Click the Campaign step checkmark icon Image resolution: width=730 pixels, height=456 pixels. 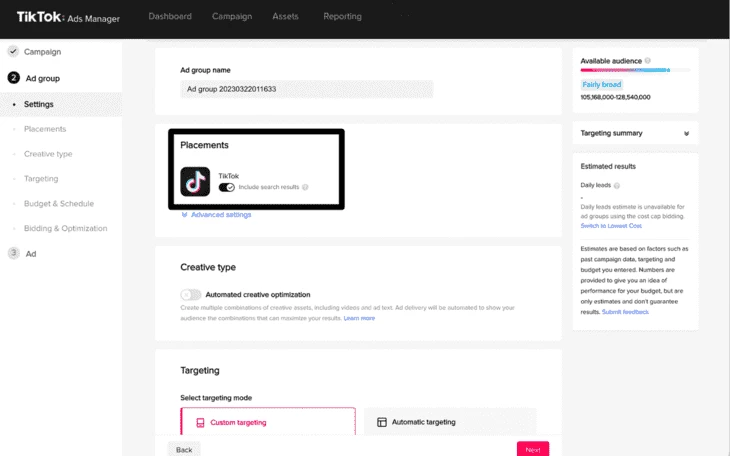tap(13, 51)
